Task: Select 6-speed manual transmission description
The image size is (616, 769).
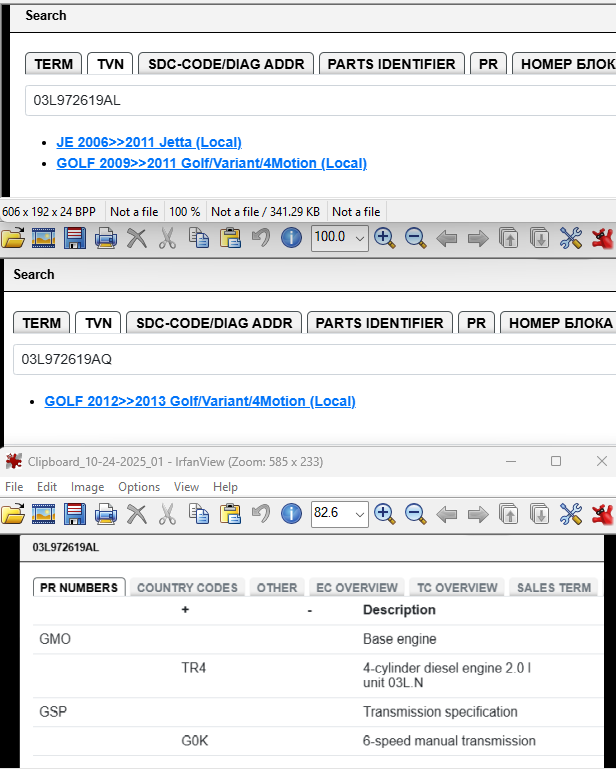Action: pyautogui.click(x=449, y=741)
